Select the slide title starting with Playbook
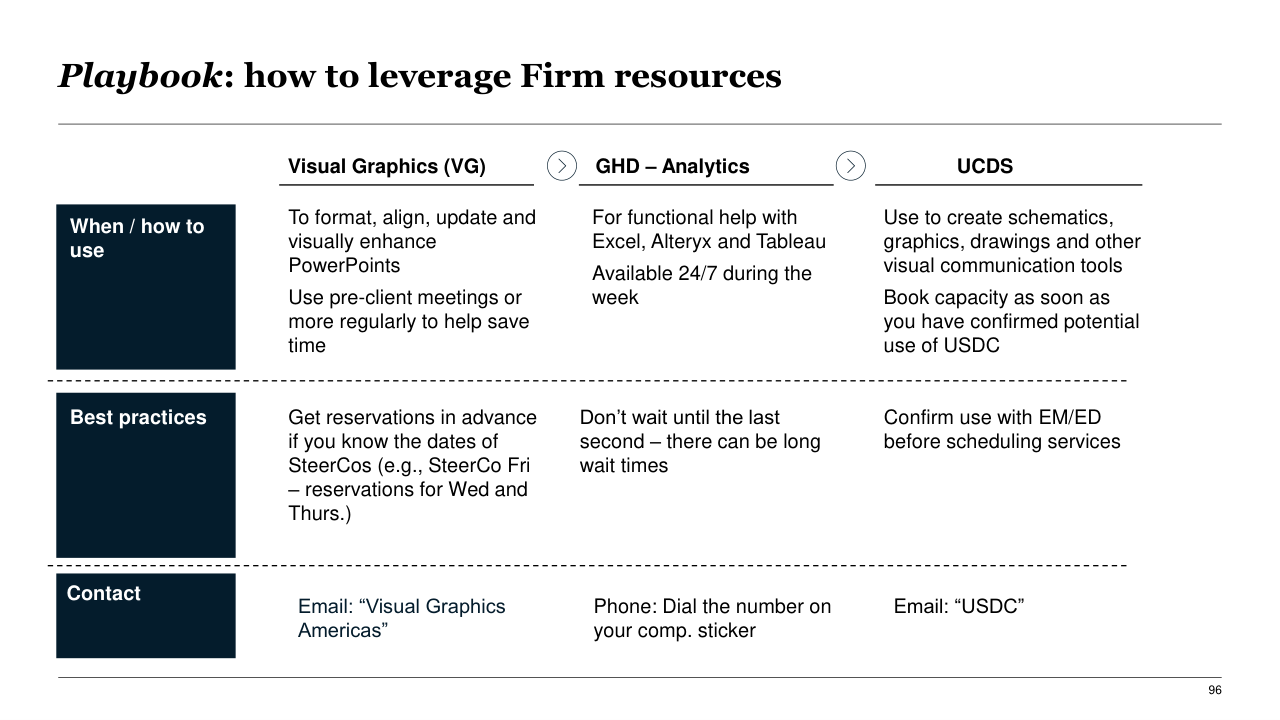This screenshot has height=720, width=1280. point(419,76)
